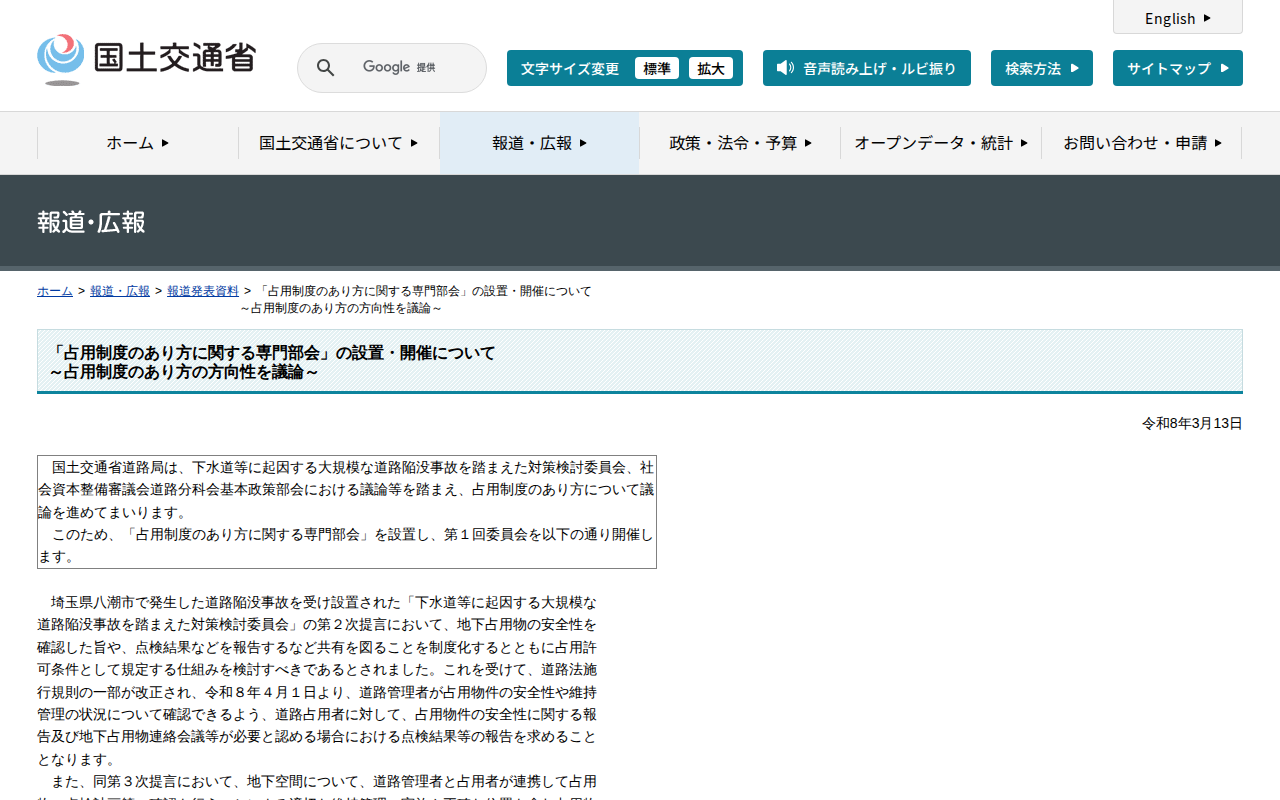Open 報道・広報 menu
The height and width of the screenshot is (800, 1280).
tap(540, 143)
